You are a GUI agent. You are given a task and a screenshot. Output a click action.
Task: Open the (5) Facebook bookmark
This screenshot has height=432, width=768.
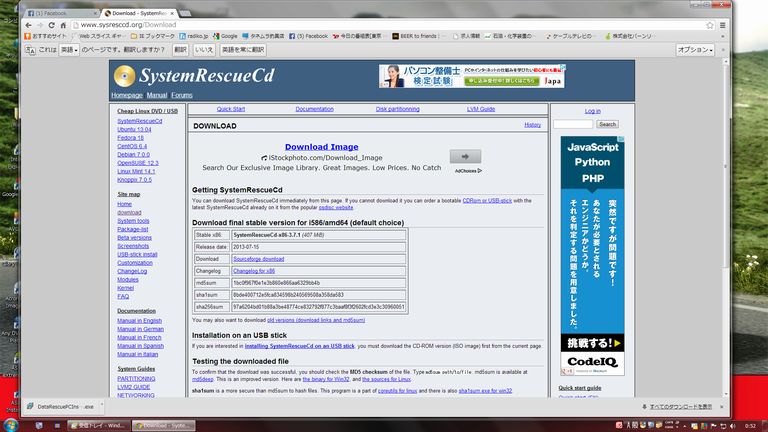tap(309, 36)
